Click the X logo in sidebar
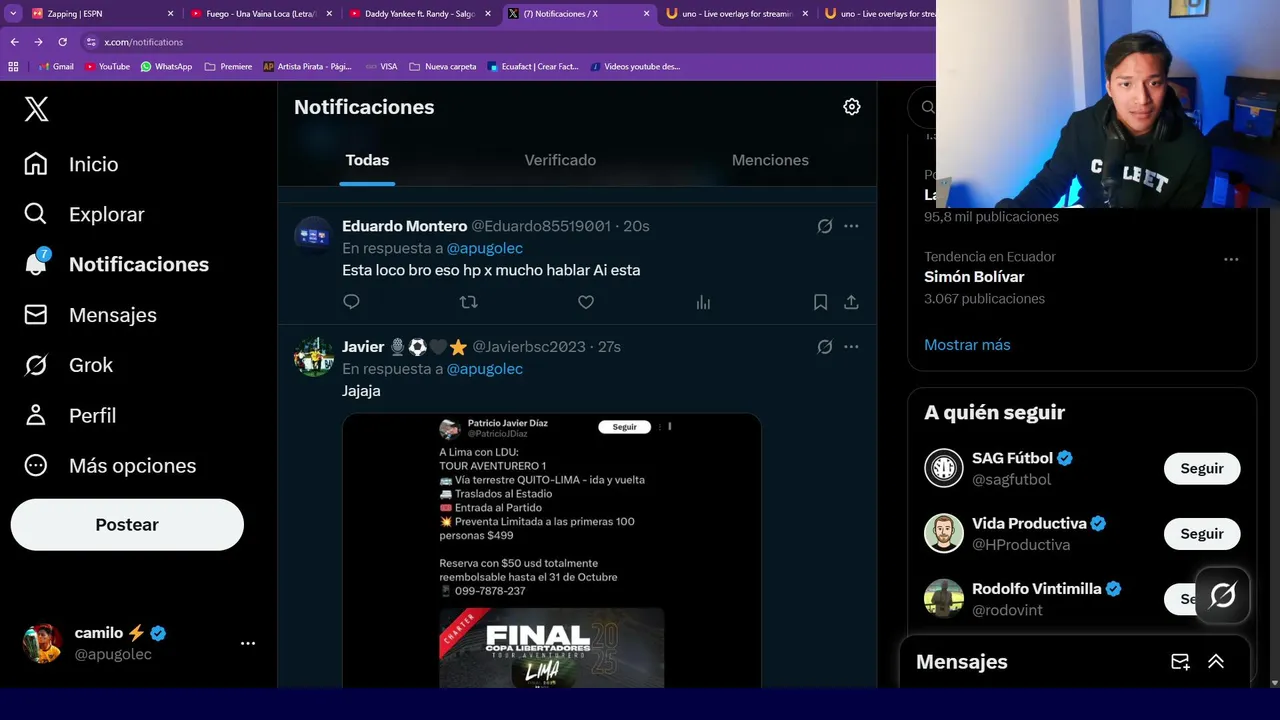The height and width of the screenshot is (720, 1280). point(36,109)
